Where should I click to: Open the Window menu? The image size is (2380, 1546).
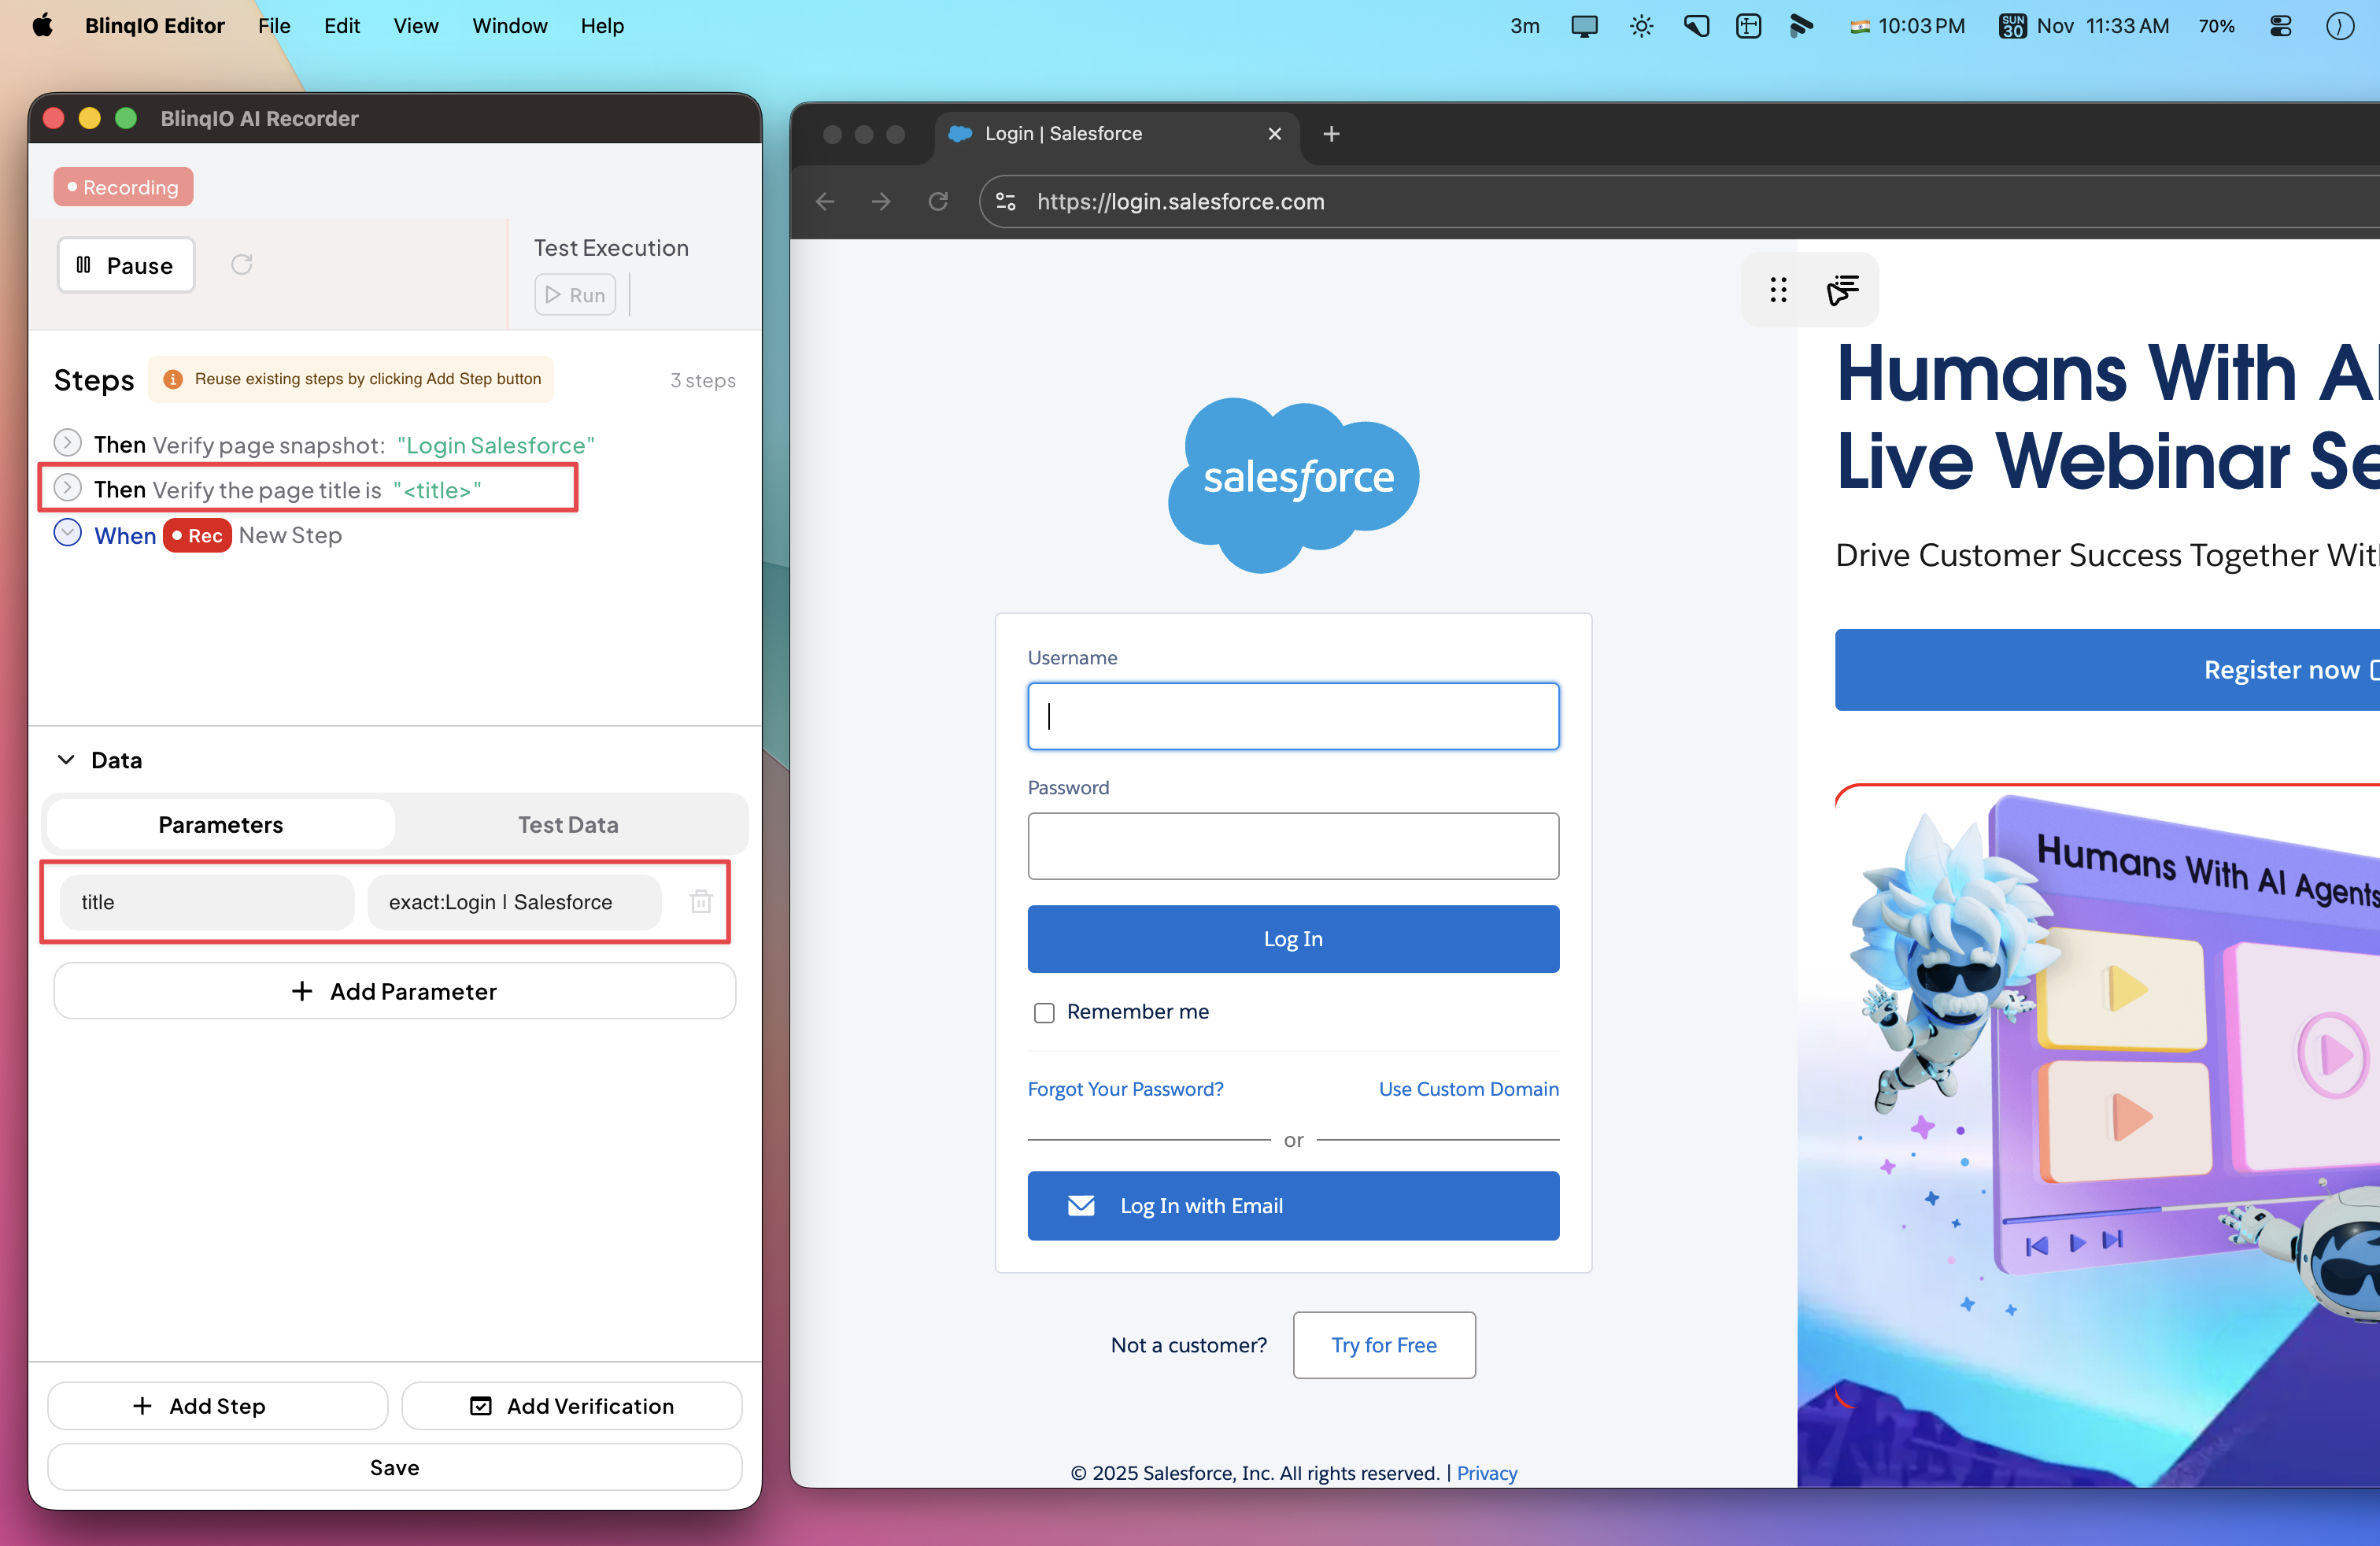[509, 26]
